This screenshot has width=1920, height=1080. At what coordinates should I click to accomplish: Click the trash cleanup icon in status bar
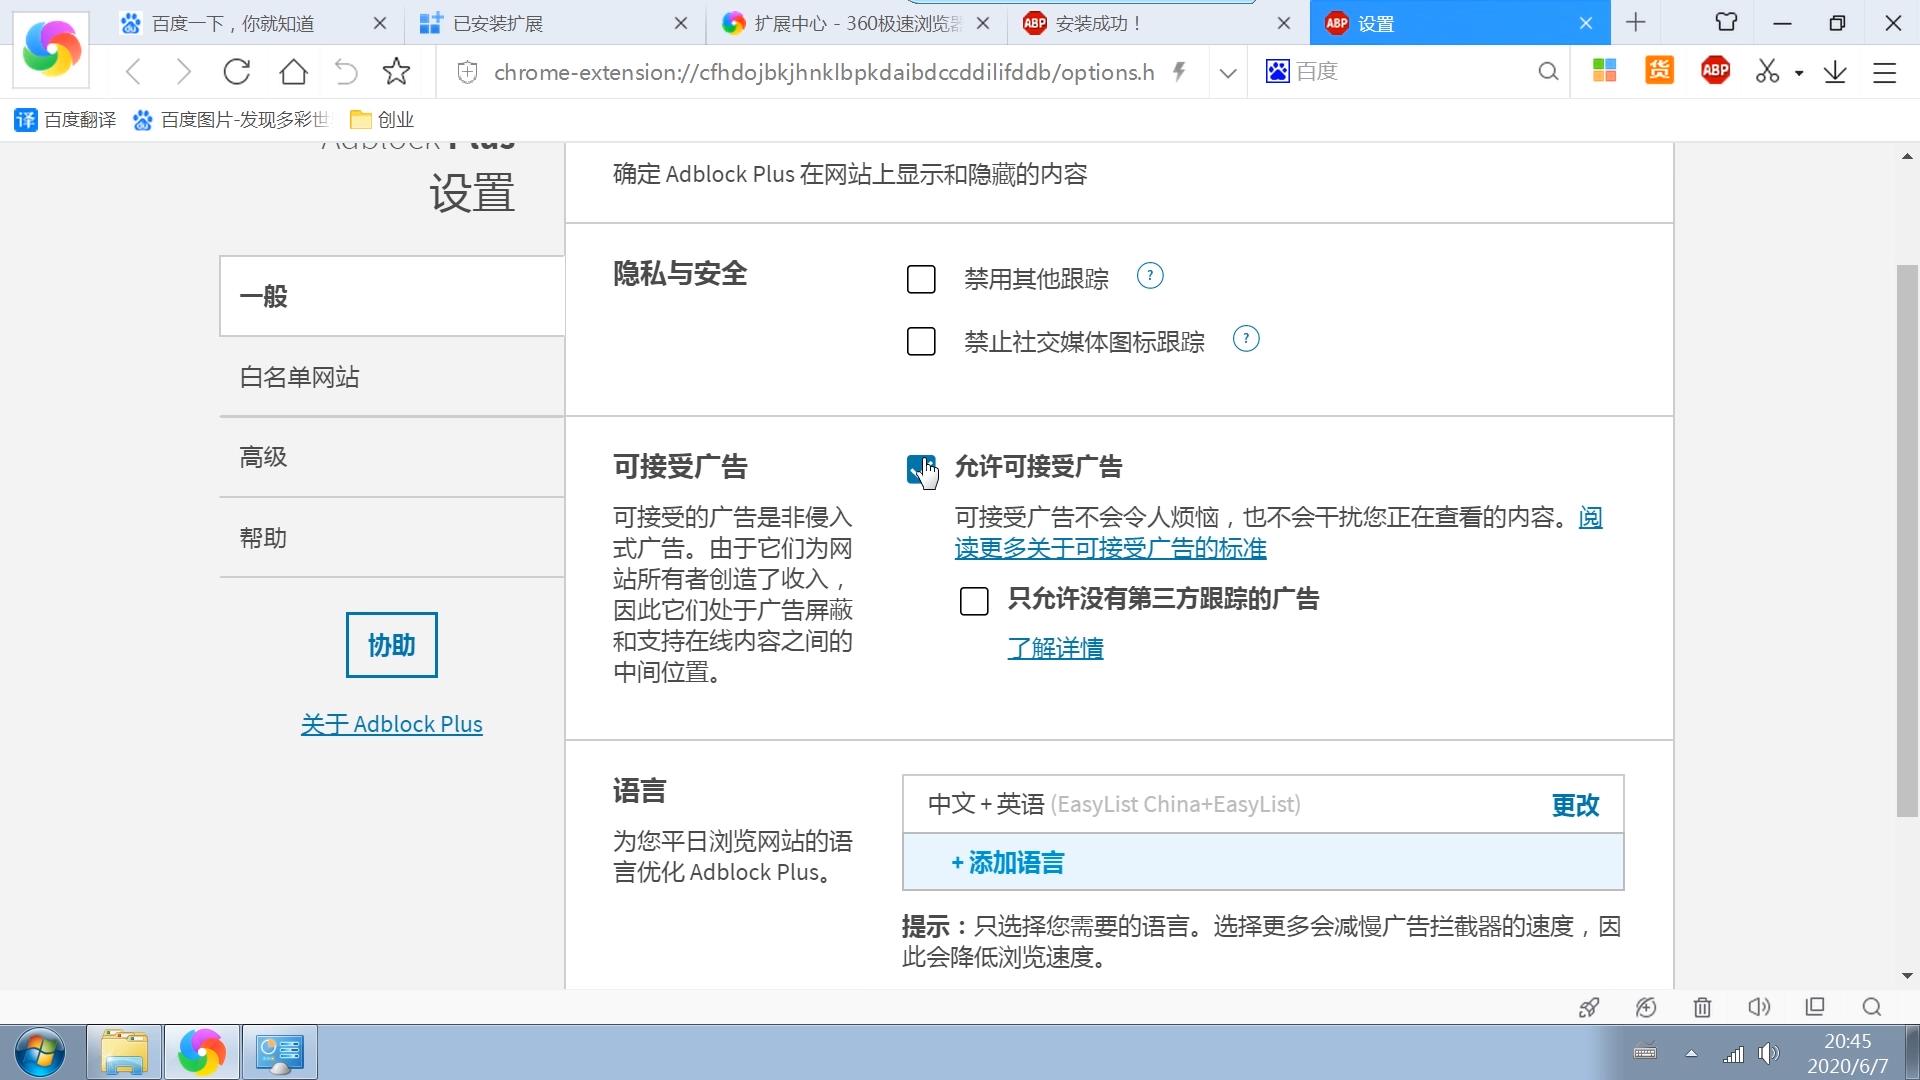[x=1702, y=1007]
